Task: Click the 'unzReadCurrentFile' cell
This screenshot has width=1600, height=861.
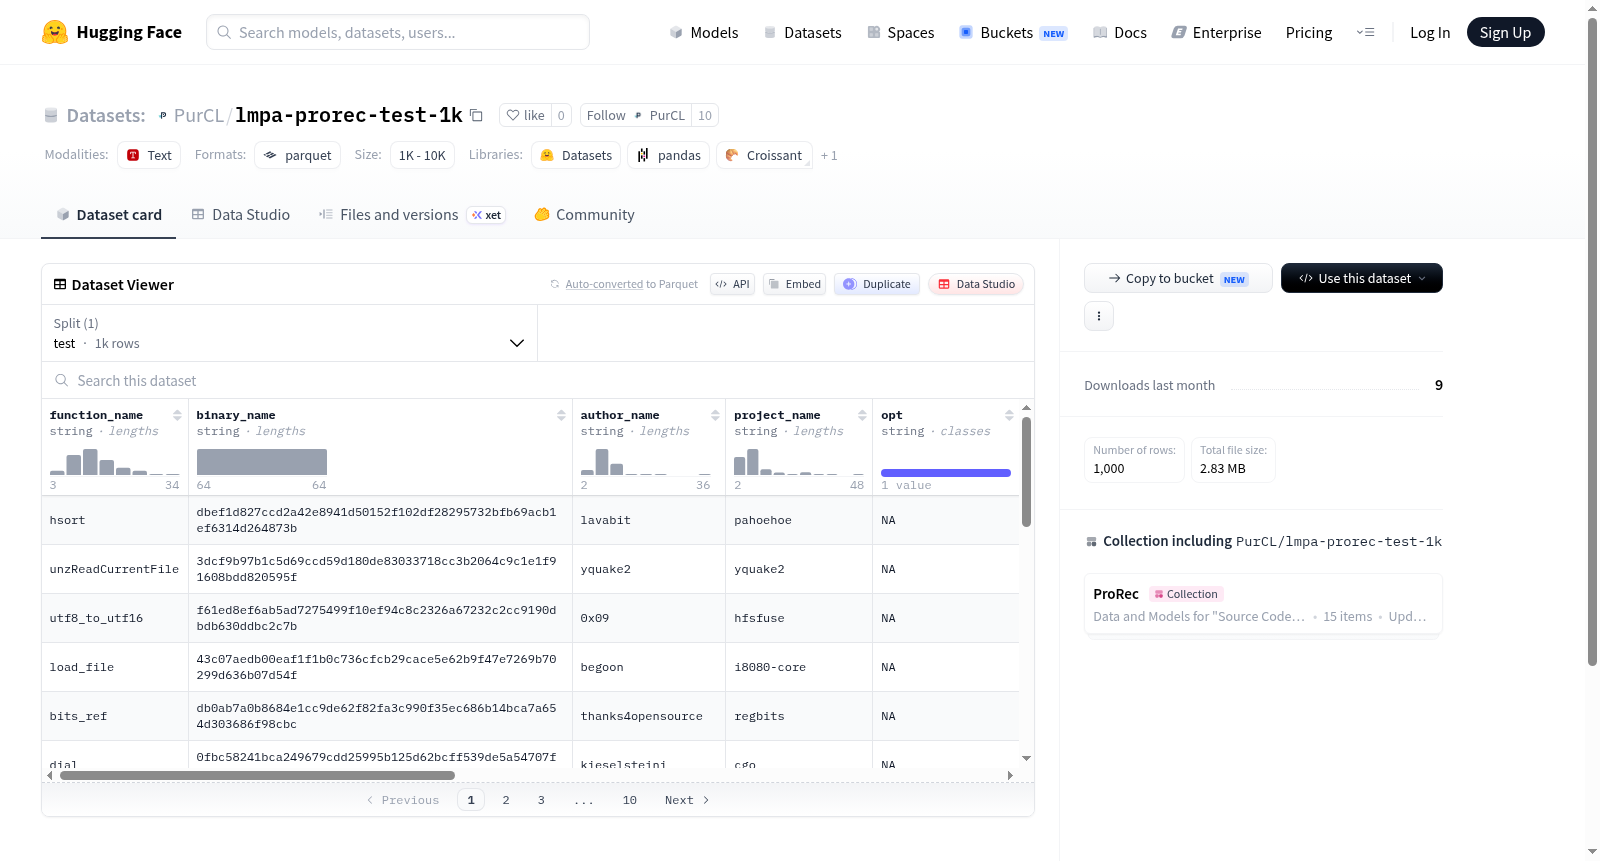Action: pyautogui.click(x=114, y=569)
